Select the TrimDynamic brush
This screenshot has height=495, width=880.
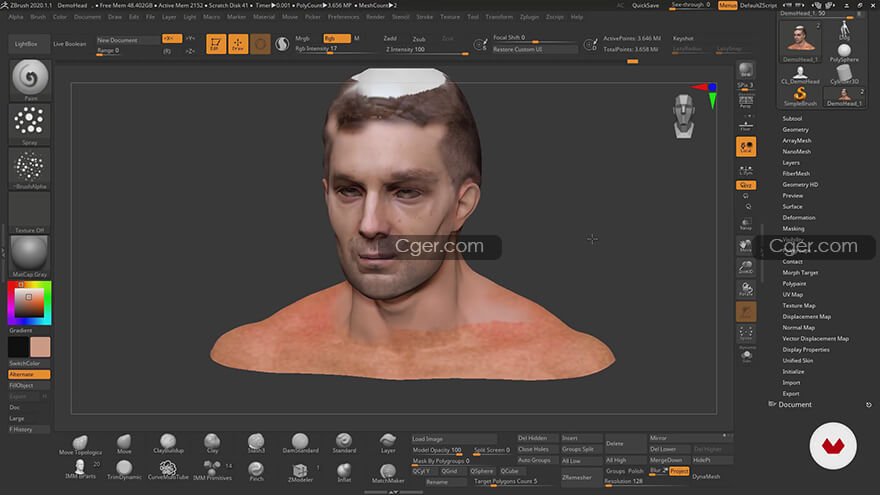[x=124, y=470]
